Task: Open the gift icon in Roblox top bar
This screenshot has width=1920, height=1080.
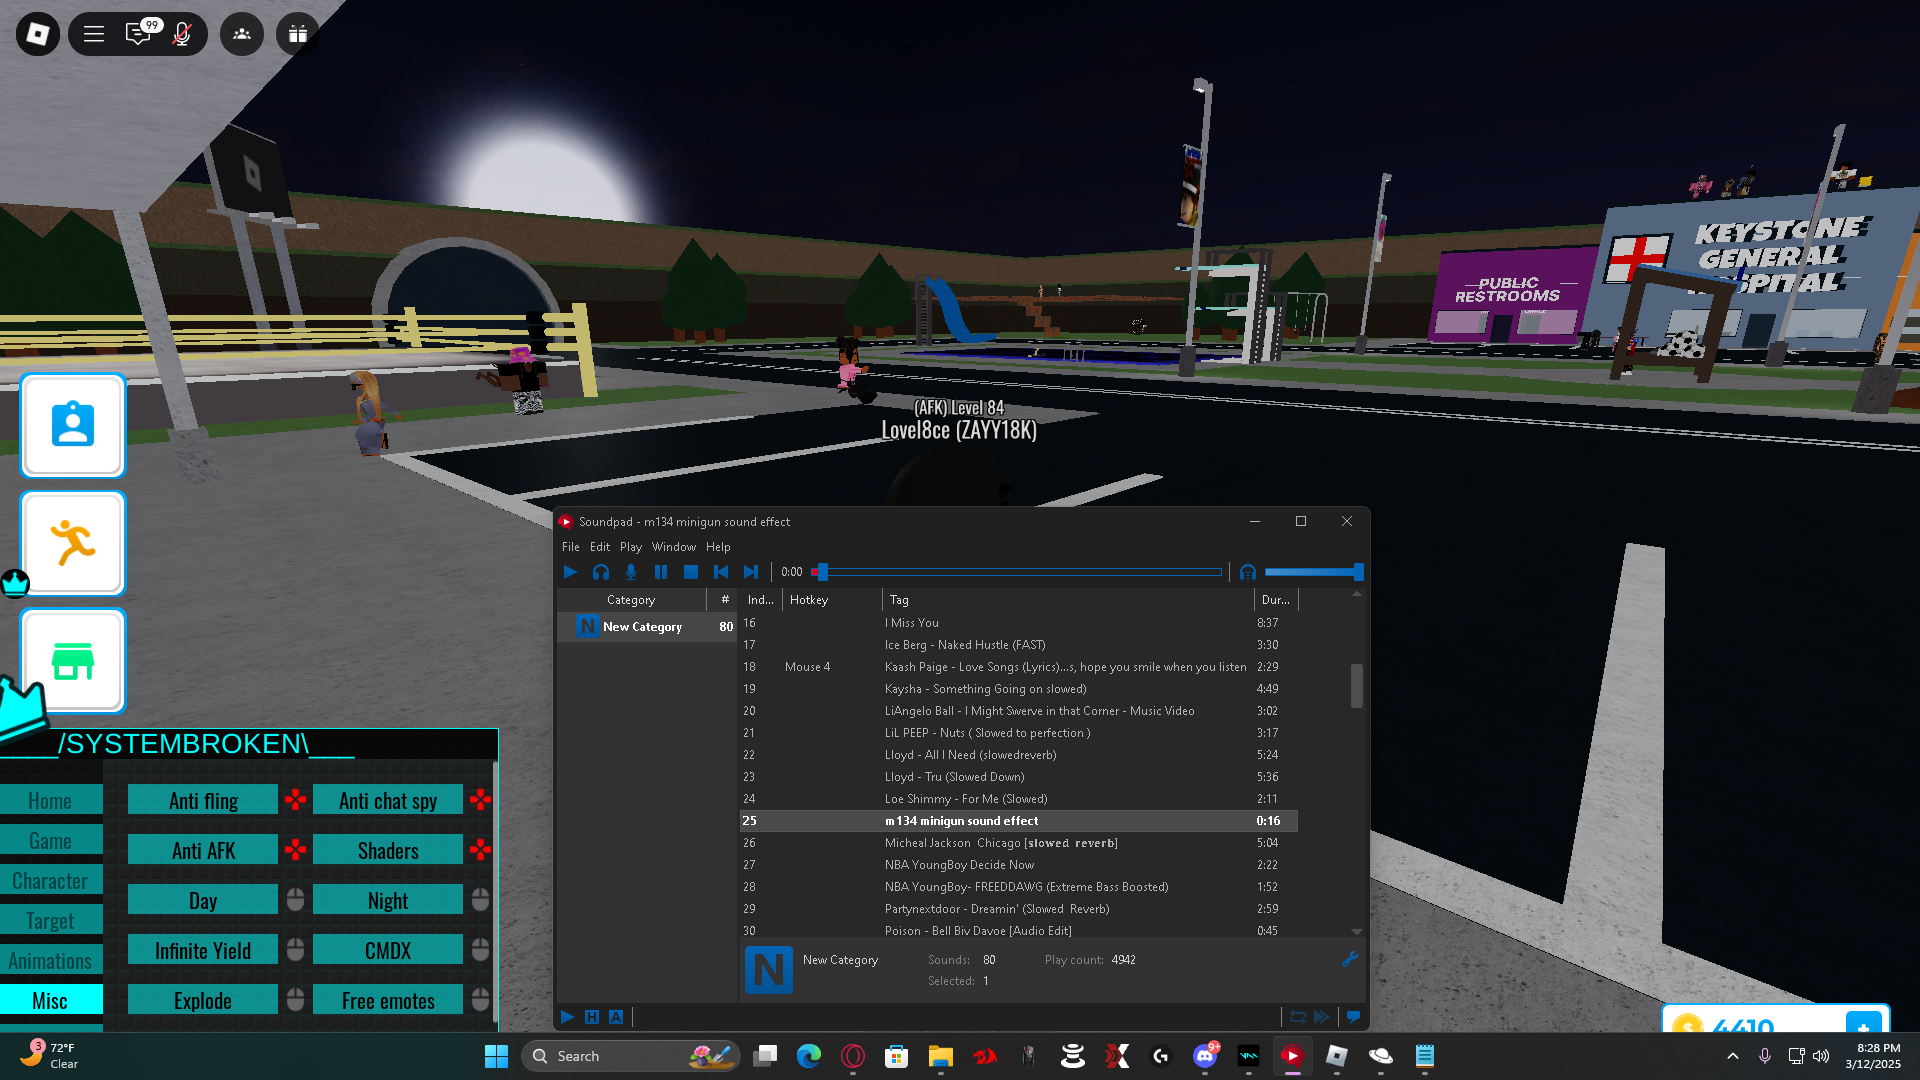Action: click(x=298, y=34)
